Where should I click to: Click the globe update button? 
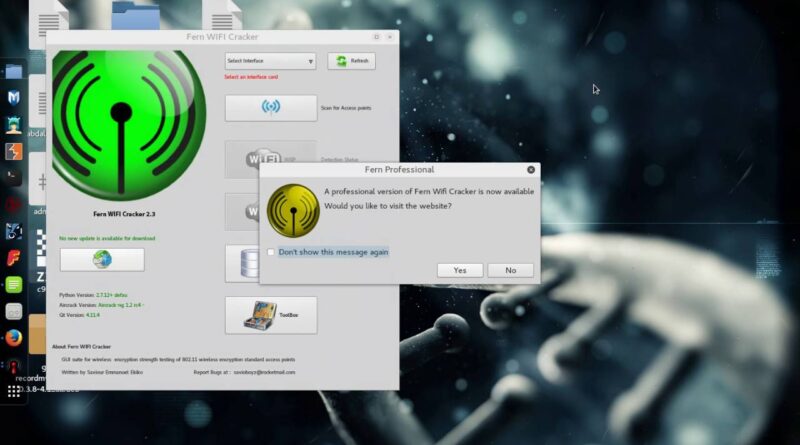102,260
